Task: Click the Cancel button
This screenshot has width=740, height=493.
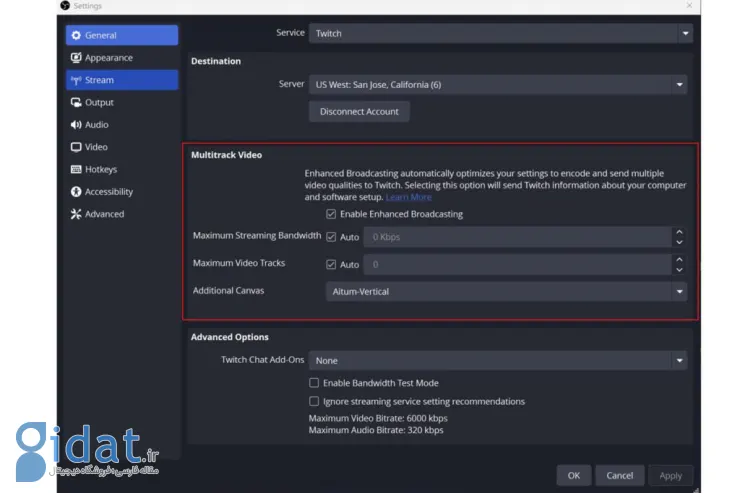Action: (x=620, y=476)
